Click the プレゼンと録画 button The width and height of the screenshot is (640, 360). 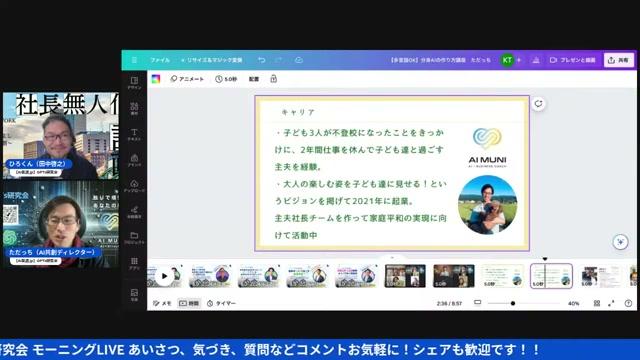click(x=573, y=60)
